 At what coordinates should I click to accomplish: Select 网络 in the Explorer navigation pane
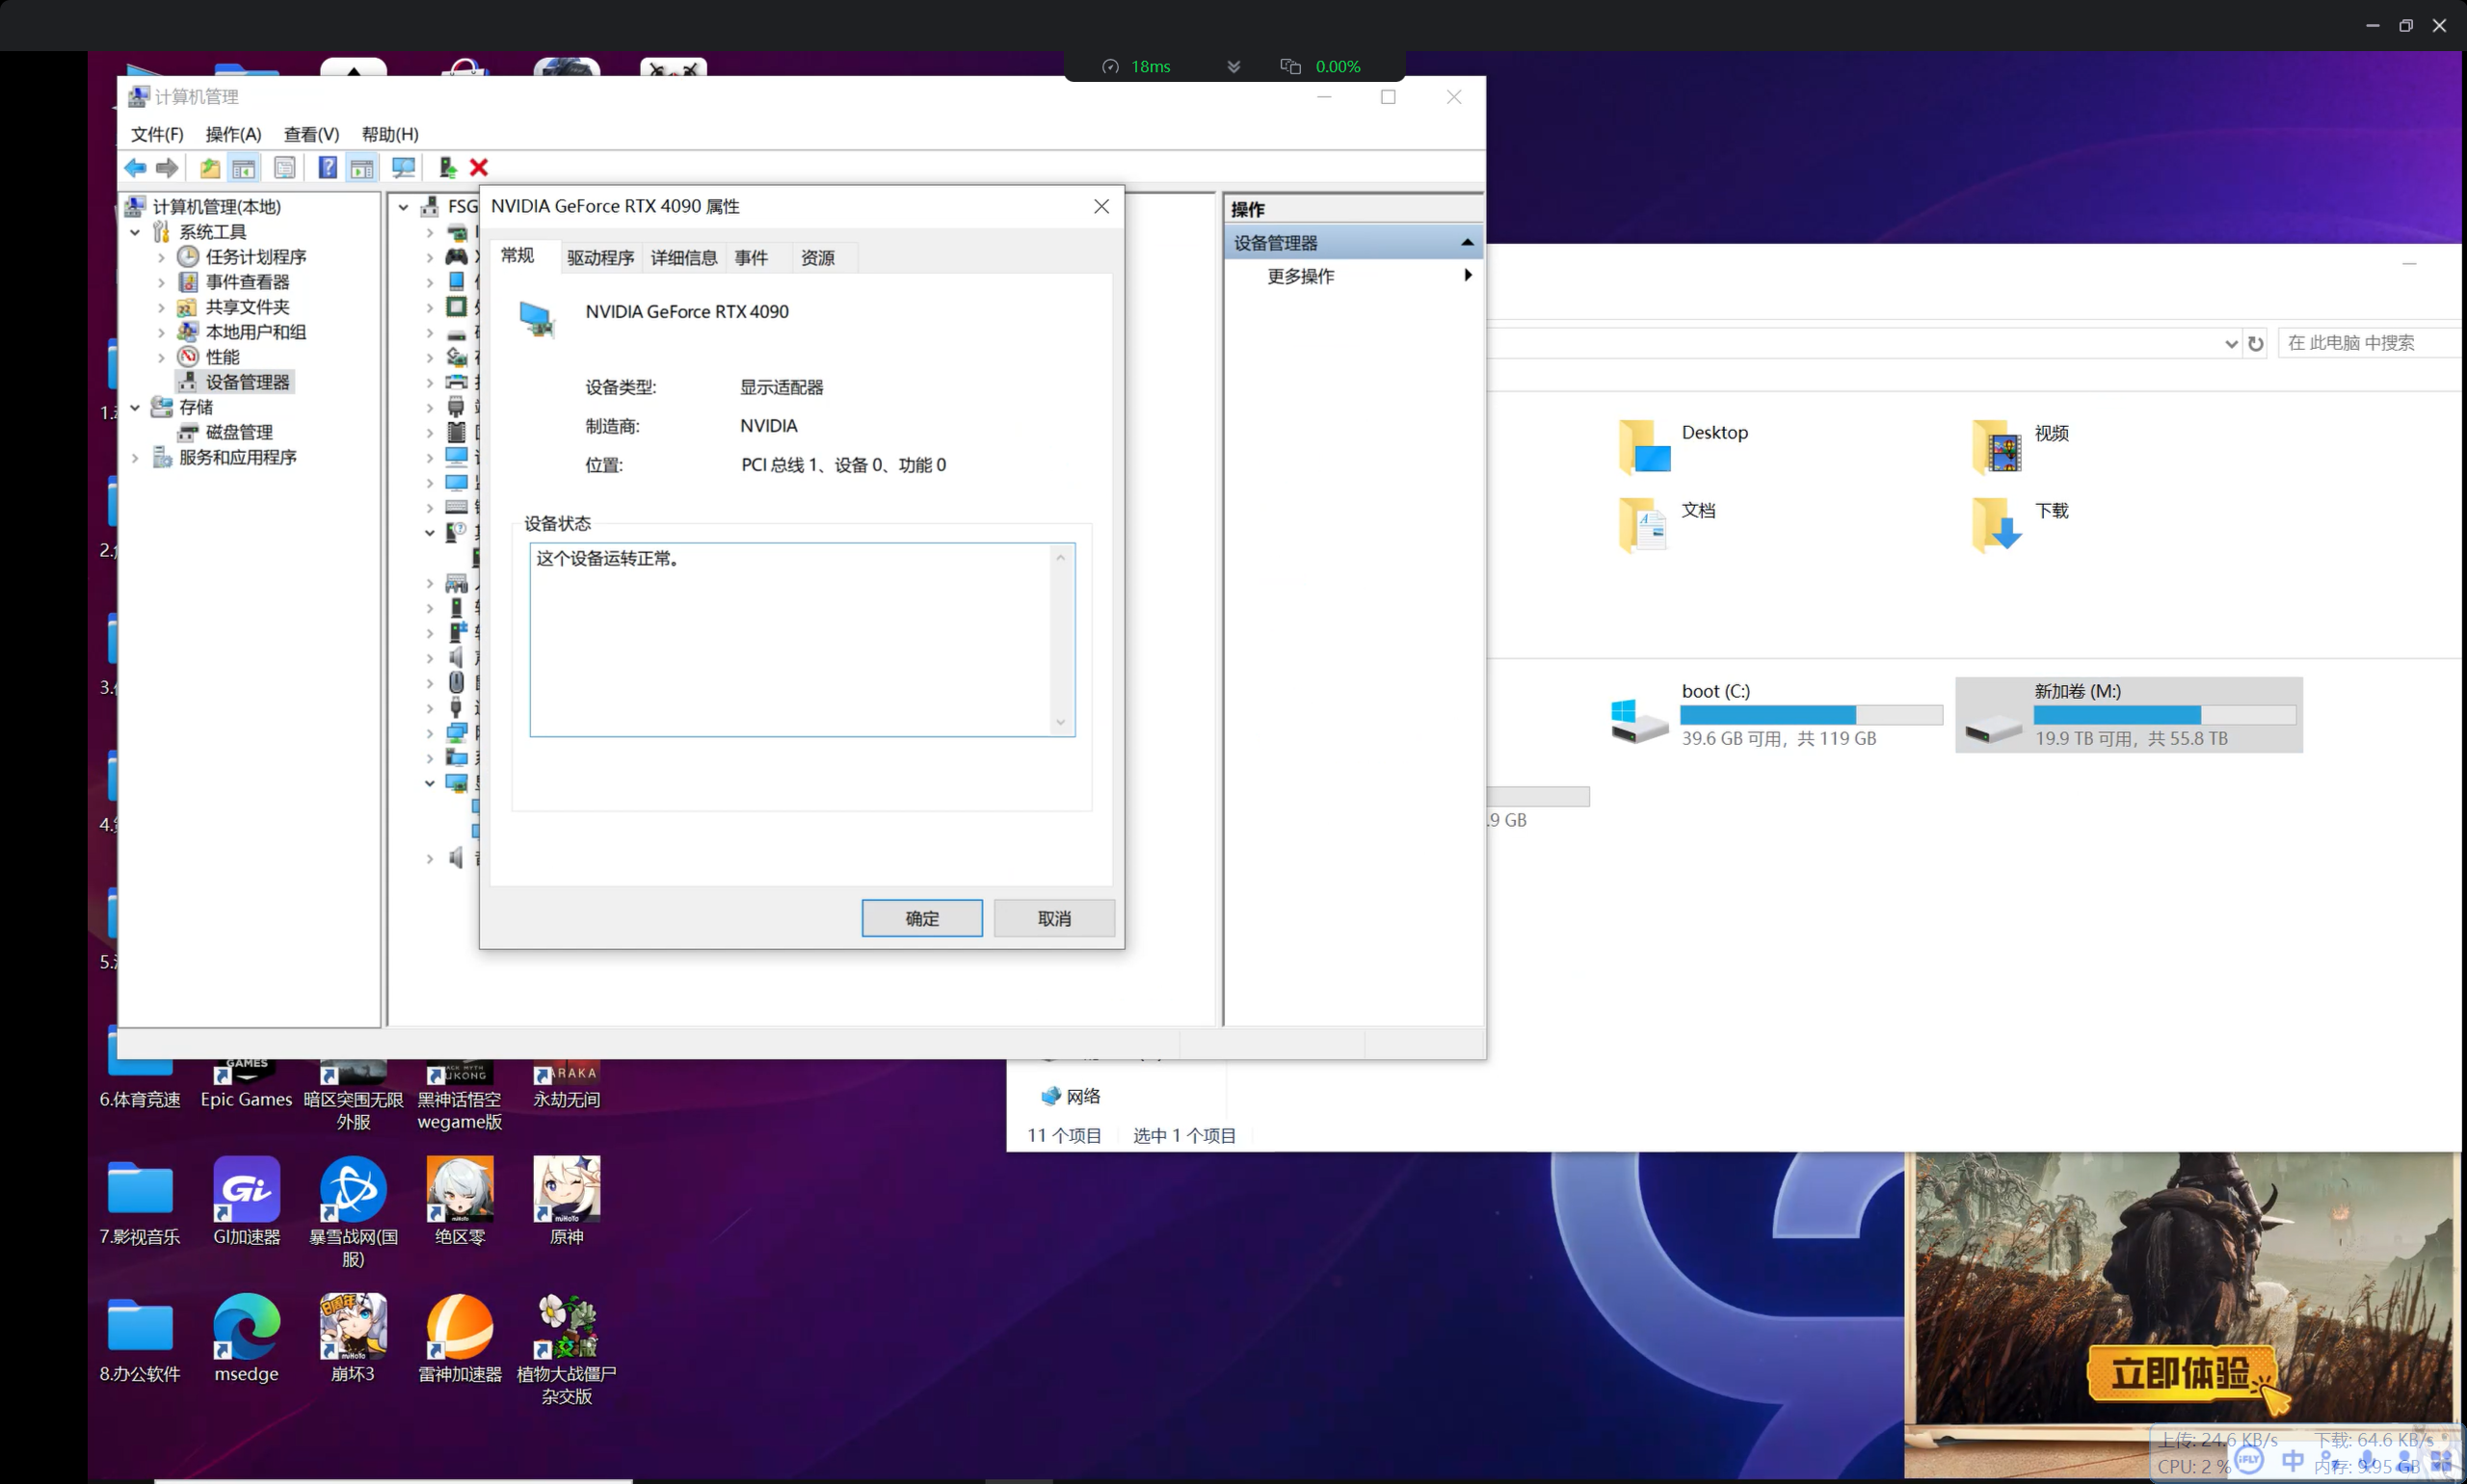(1071, 1096)
